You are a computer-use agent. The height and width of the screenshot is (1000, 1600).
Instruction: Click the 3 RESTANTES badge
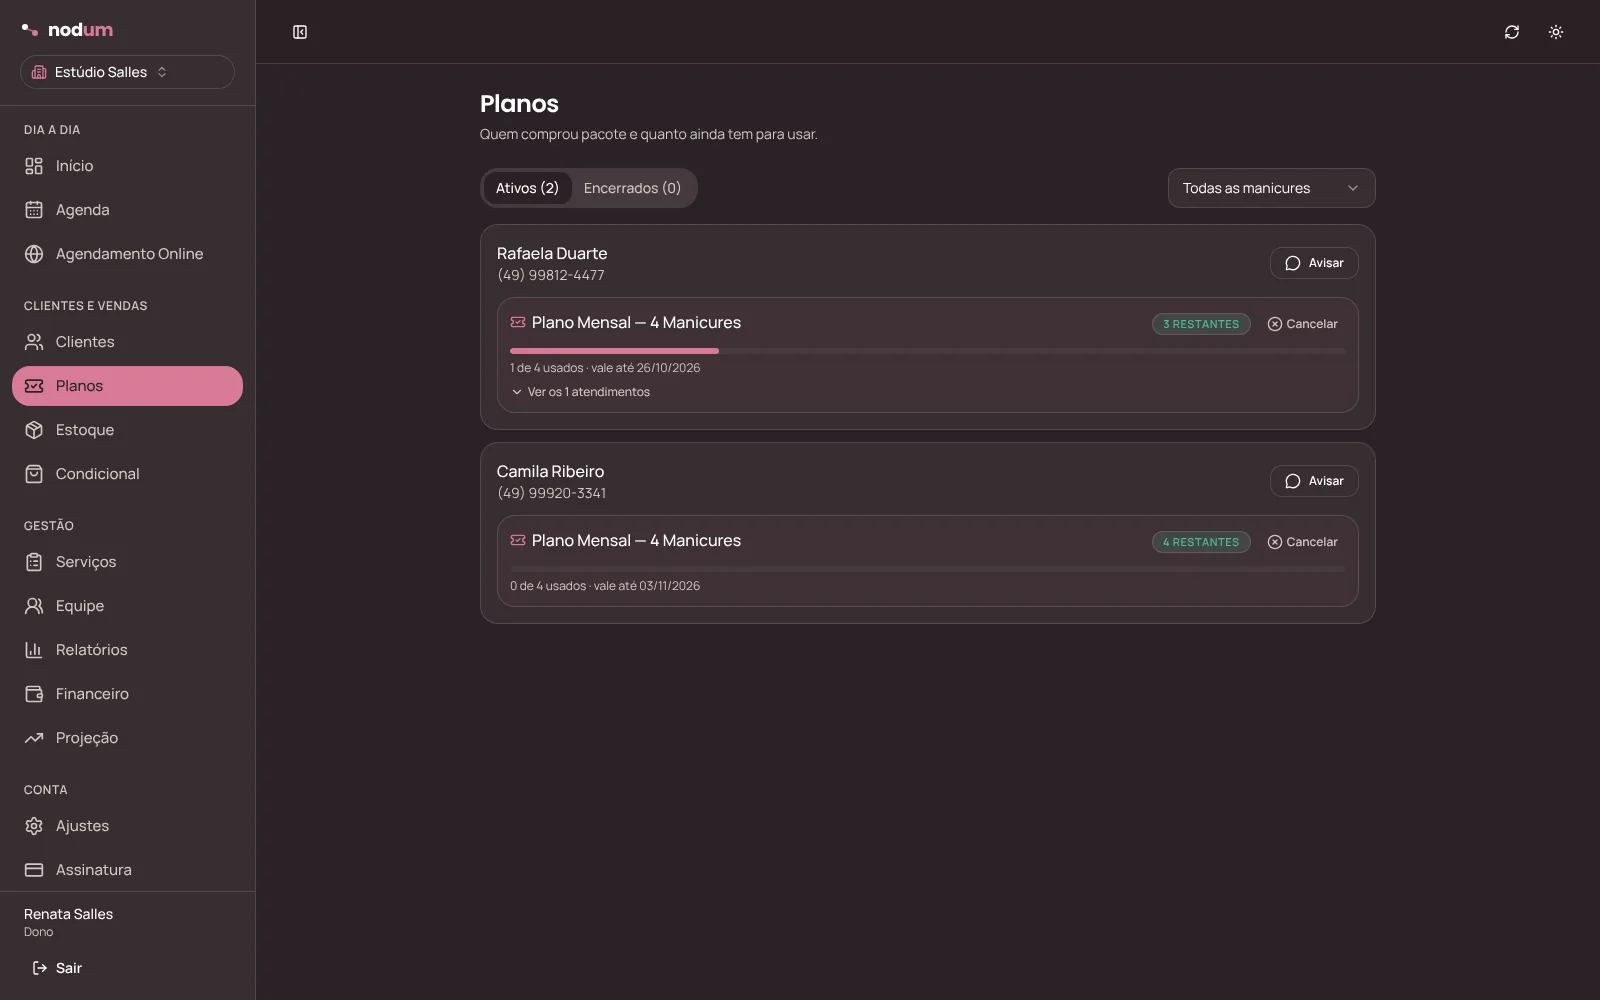pyautogui.click(x=1201, y=324)
